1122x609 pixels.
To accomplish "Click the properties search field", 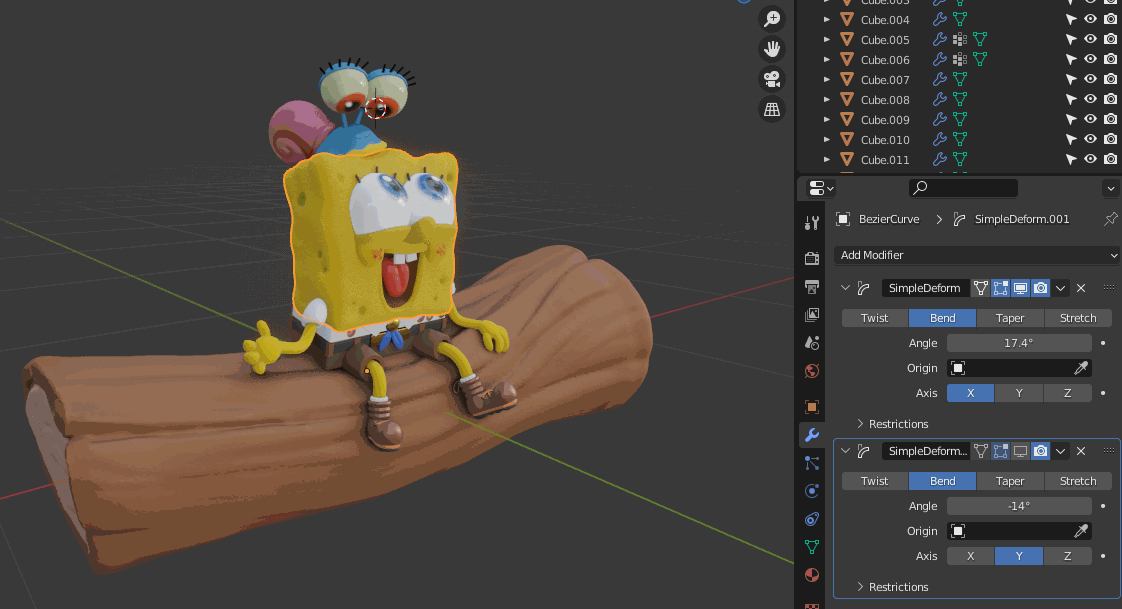I will click(963, 188).
